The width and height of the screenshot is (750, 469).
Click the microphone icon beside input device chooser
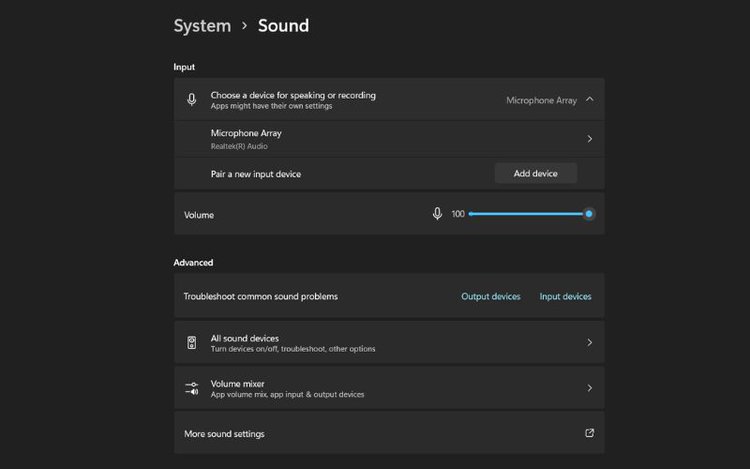point(191,99)
